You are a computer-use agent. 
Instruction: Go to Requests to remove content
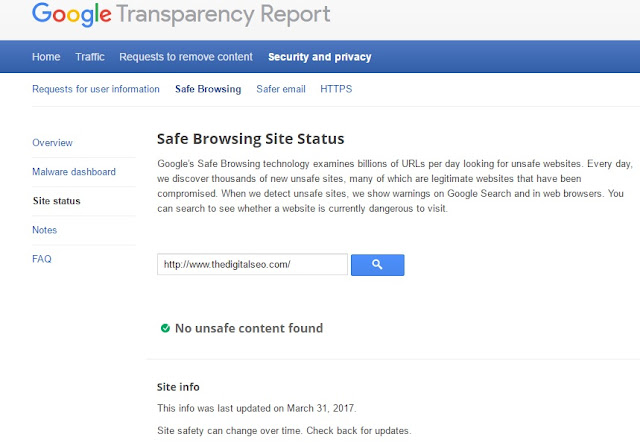click(x=186, y=57)
